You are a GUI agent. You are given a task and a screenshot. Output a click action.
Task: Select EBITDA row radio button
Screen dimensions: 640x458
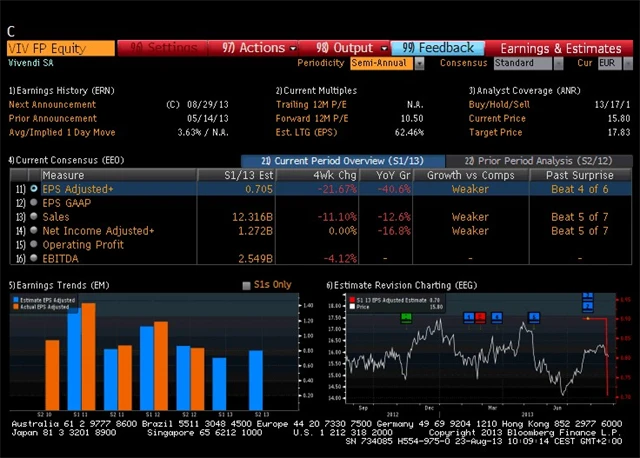tap(34, 259)
